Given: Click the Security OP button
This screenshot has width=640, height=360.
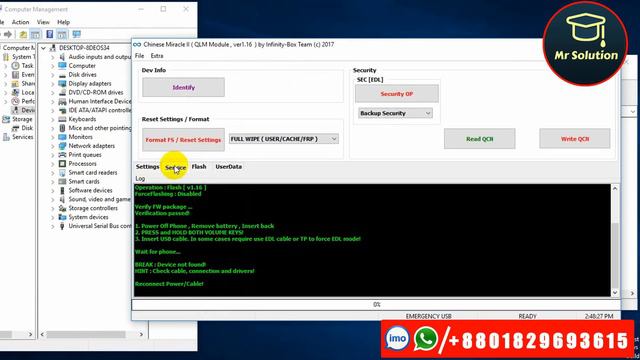Looking at the screenshot, I should tap(397, 94).
